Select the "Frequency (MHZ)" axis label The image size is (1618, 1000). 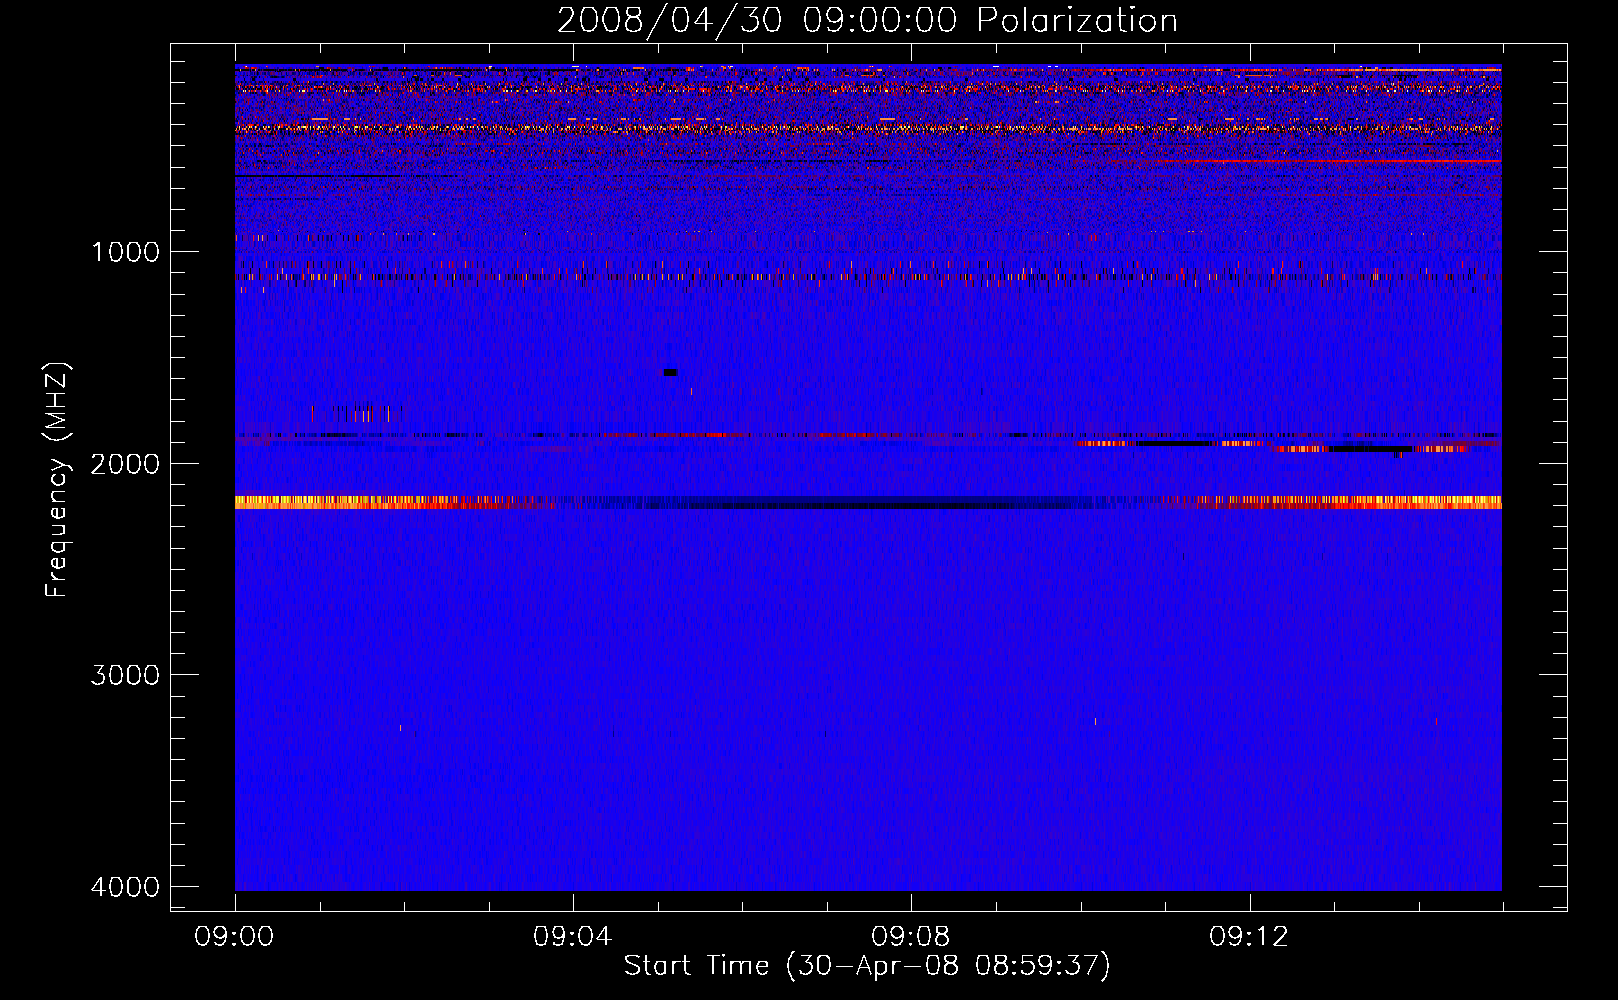pos(57,480)
